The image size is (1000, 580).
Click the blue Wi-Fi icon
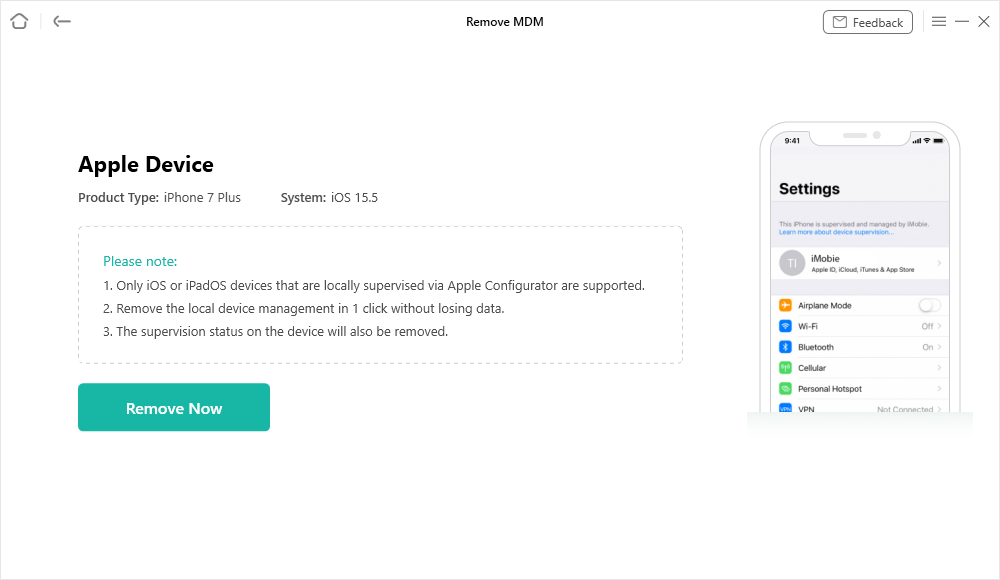(x=786, y=326)
